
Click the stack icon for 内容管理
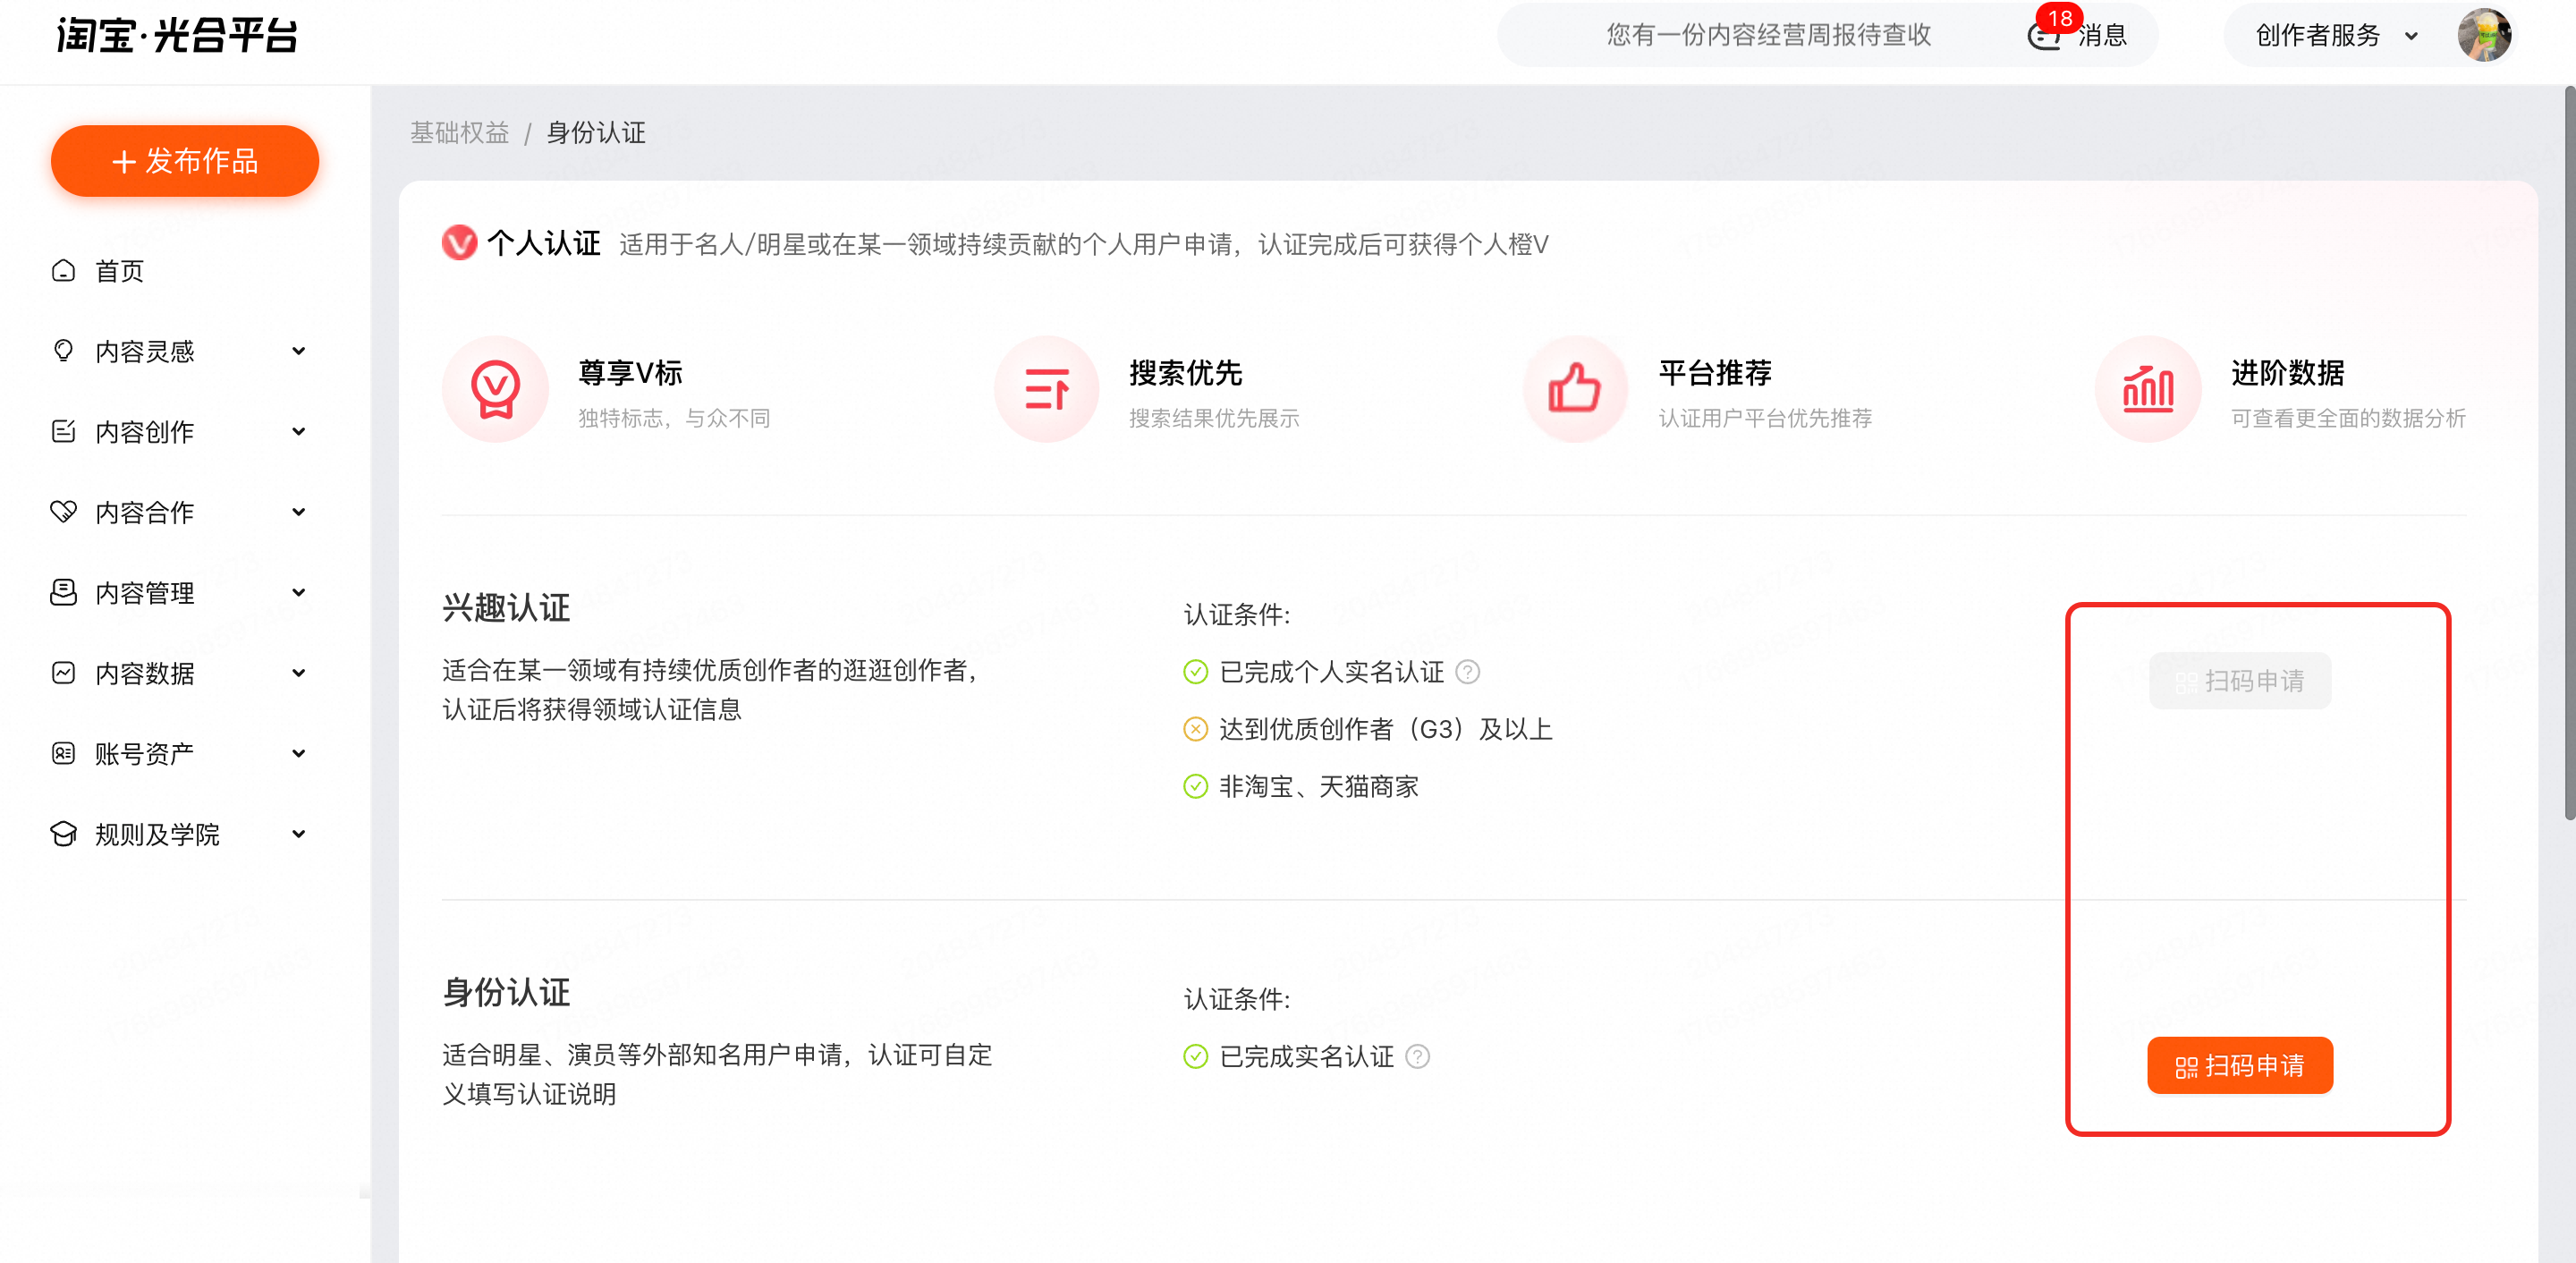coord(63,593)
